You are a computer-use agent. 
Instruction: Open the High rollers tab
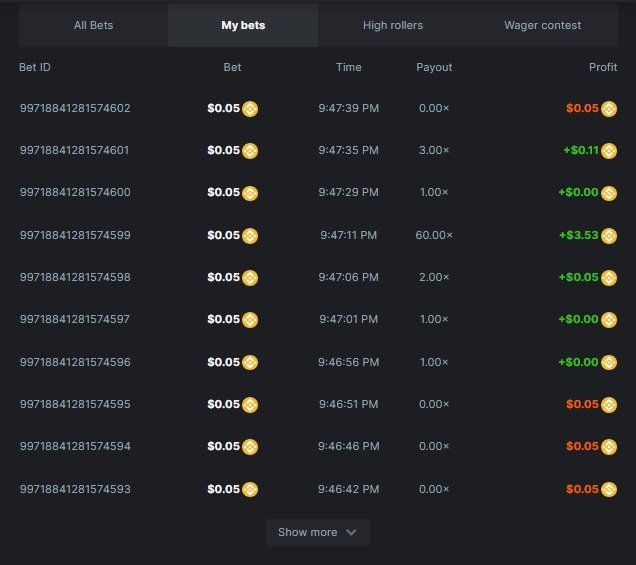[393, 25]
